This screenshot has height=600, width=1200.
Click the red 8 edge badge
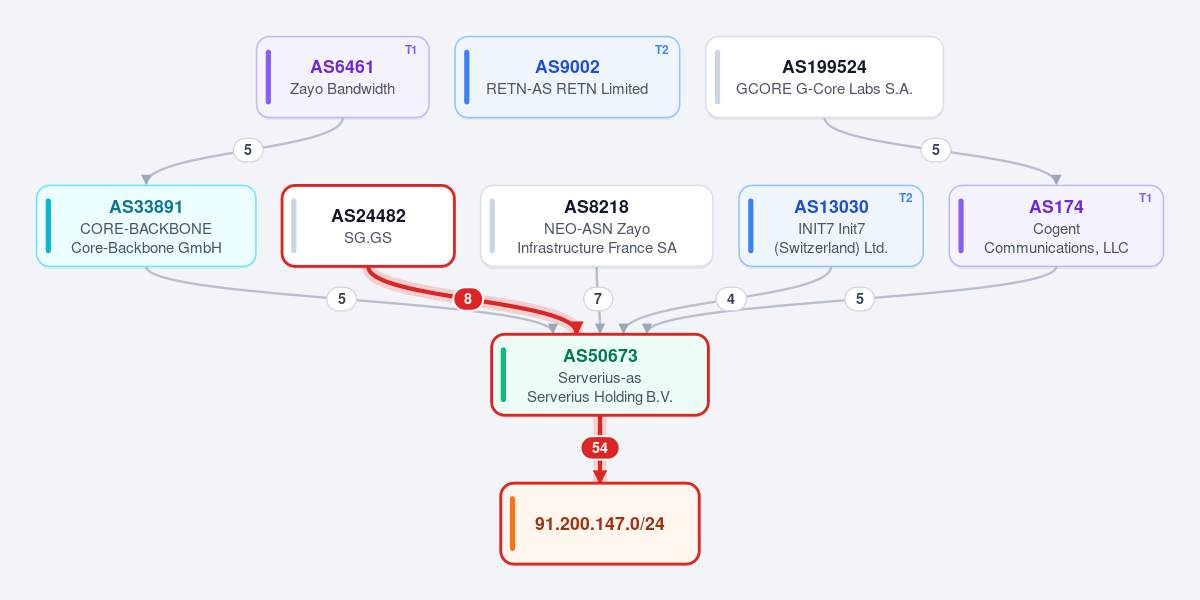tap(468, 298)
